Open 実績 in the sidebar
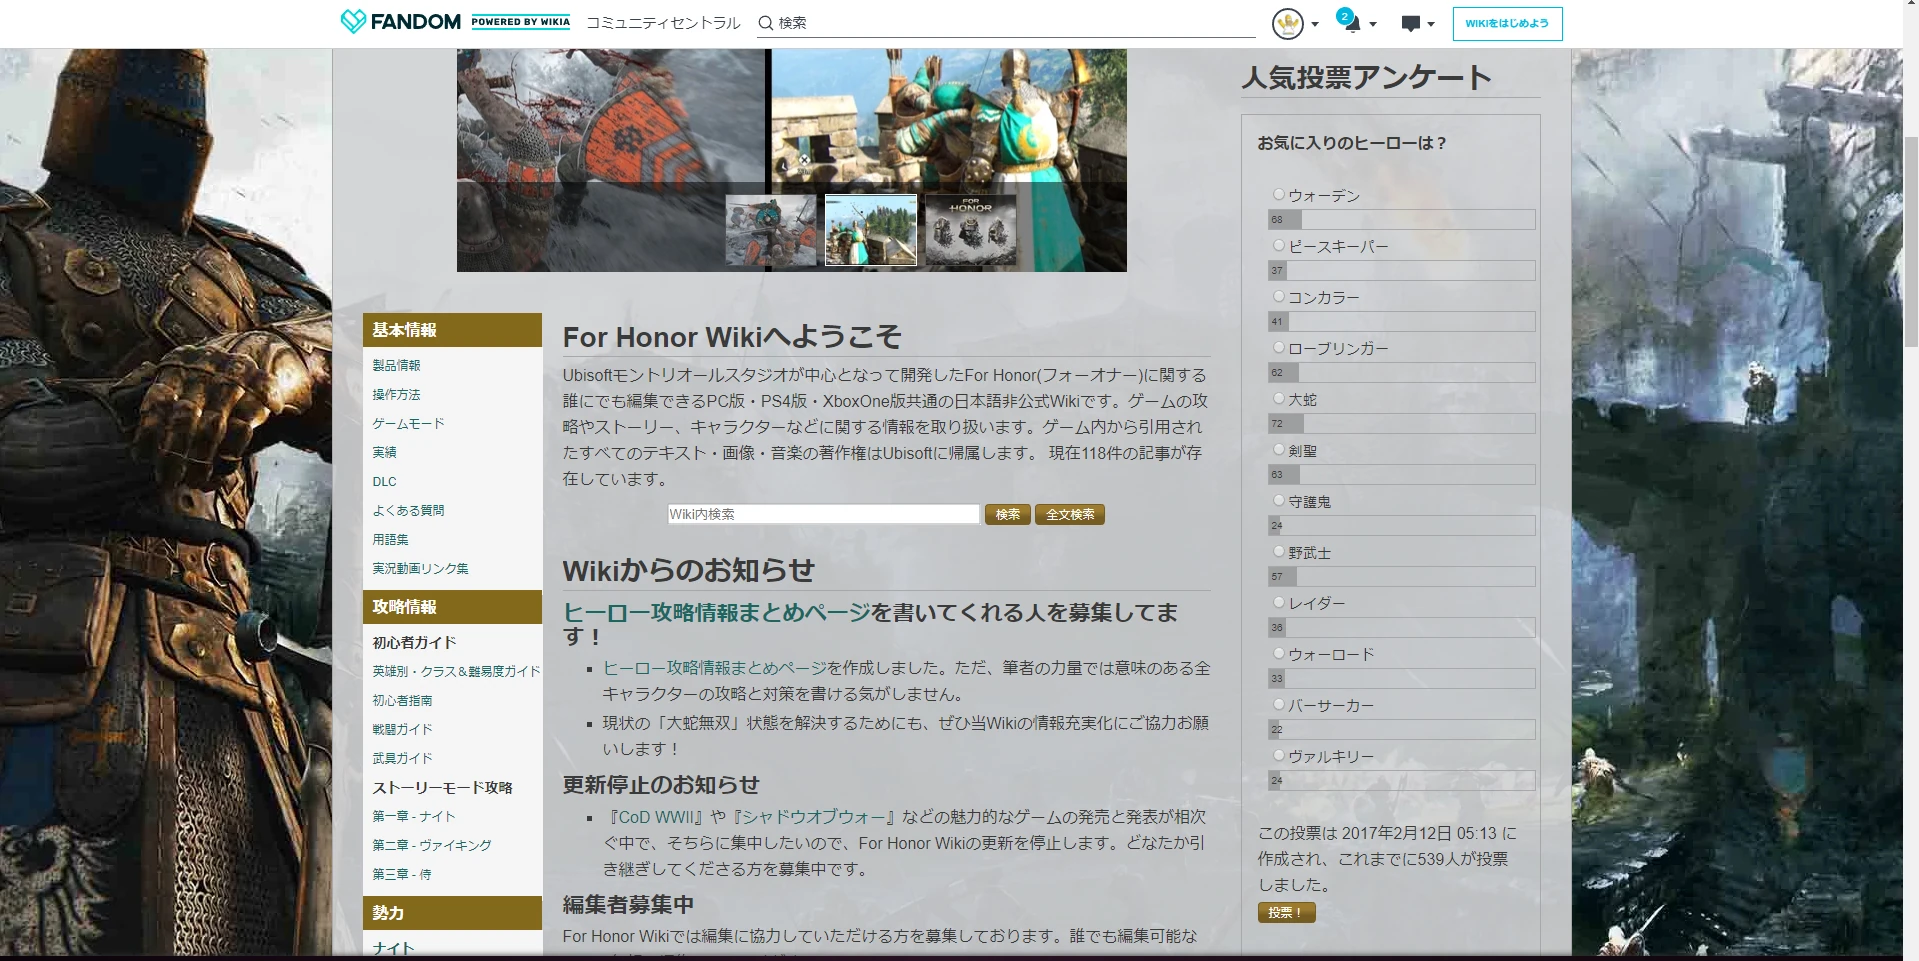The image size is (1919, 961). (x=384, y=452)
